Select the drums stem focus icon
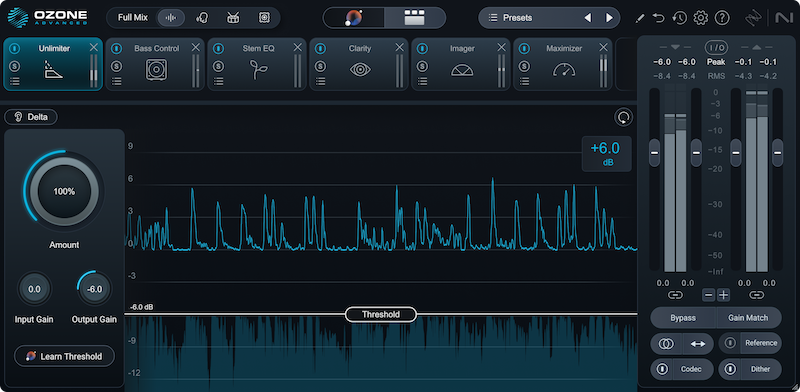The height and width of the screenshot is (392, 800). tap(233, 18)
